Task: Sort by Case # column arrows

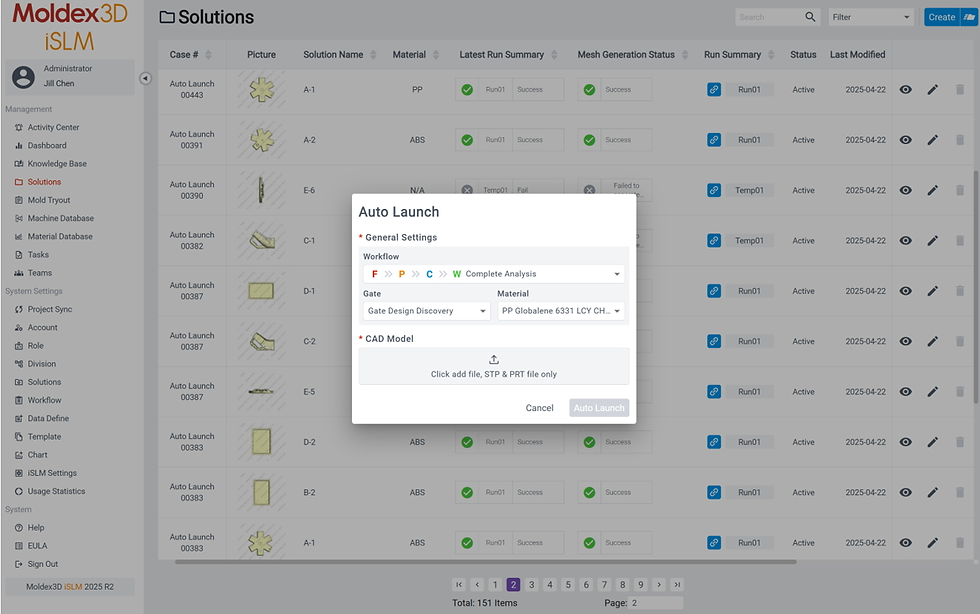Action: [x=208, y=55]
